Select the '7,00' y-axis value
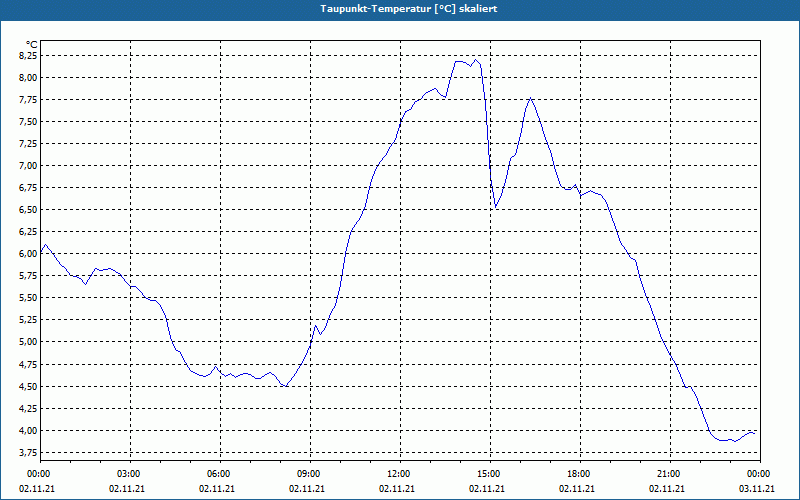The height and width of the screenshot is (500, 800). [x=29, y=165]
